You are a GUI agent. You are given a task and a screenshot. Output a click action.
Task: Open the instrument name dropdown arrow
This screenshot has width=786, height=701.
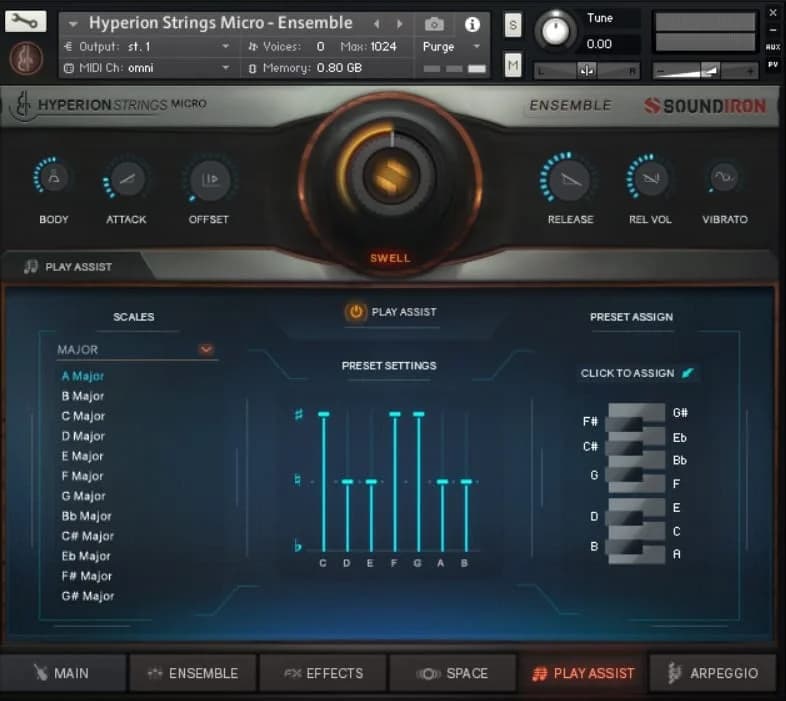click(x=73, y=24)
